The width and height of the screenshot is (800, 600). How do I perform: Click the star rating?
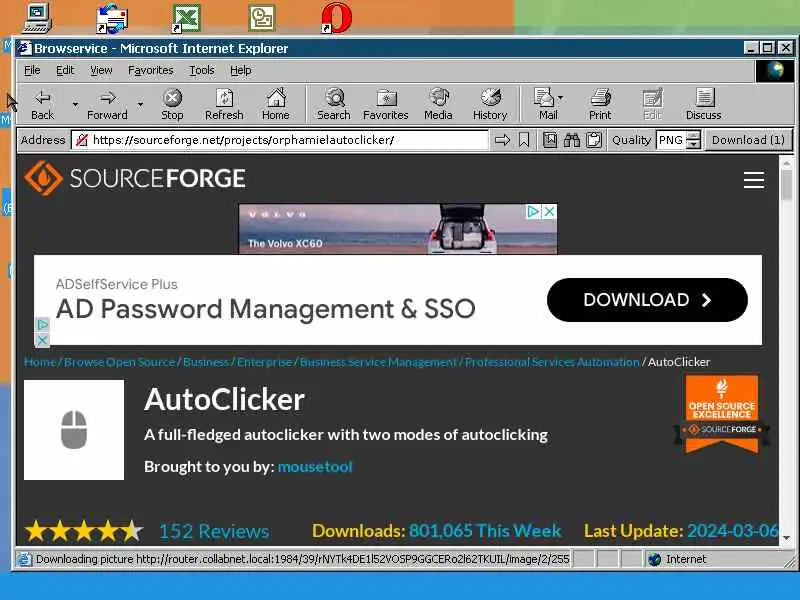point(84,531)
